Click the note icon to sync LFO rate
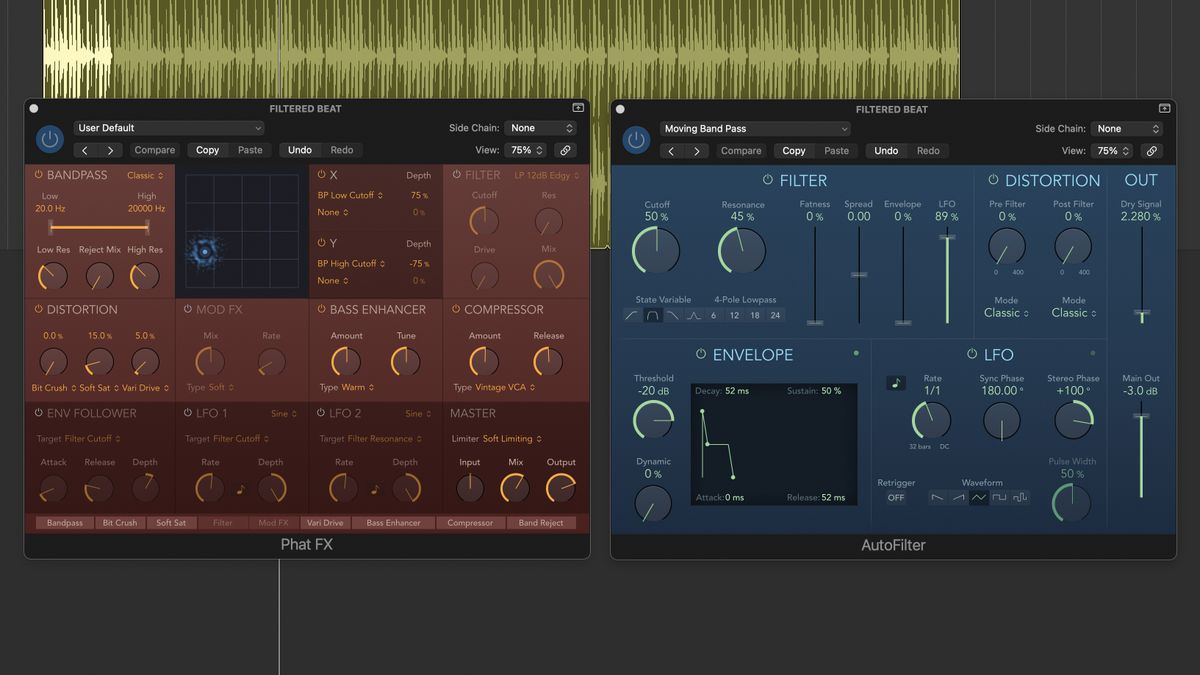This screenshot has height=675, width=1200. tap(896, 382)
